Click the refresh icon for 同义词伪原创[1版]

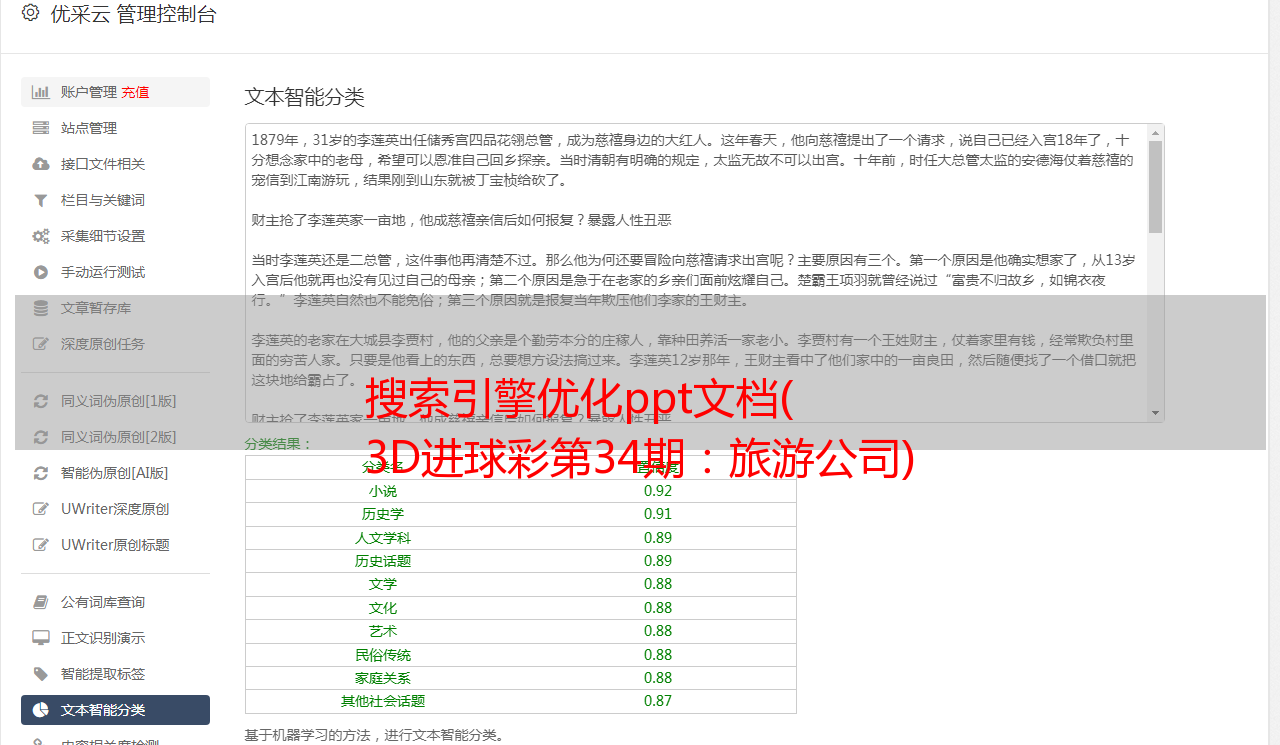[40, 401]
